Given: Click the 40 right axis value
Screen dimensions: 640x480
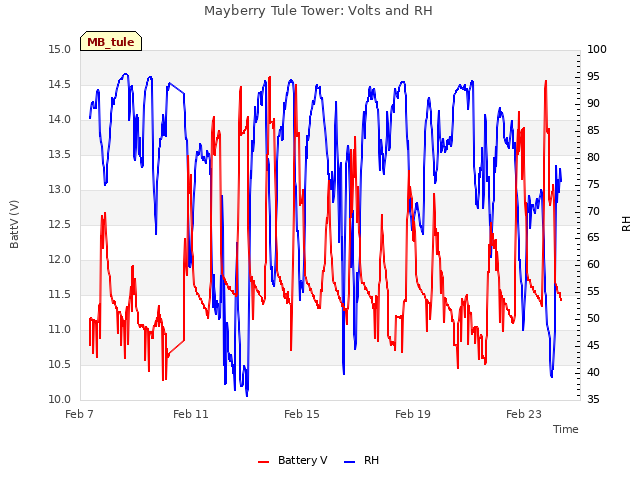Looking at the screenshot, I should [x=593, y=373].
